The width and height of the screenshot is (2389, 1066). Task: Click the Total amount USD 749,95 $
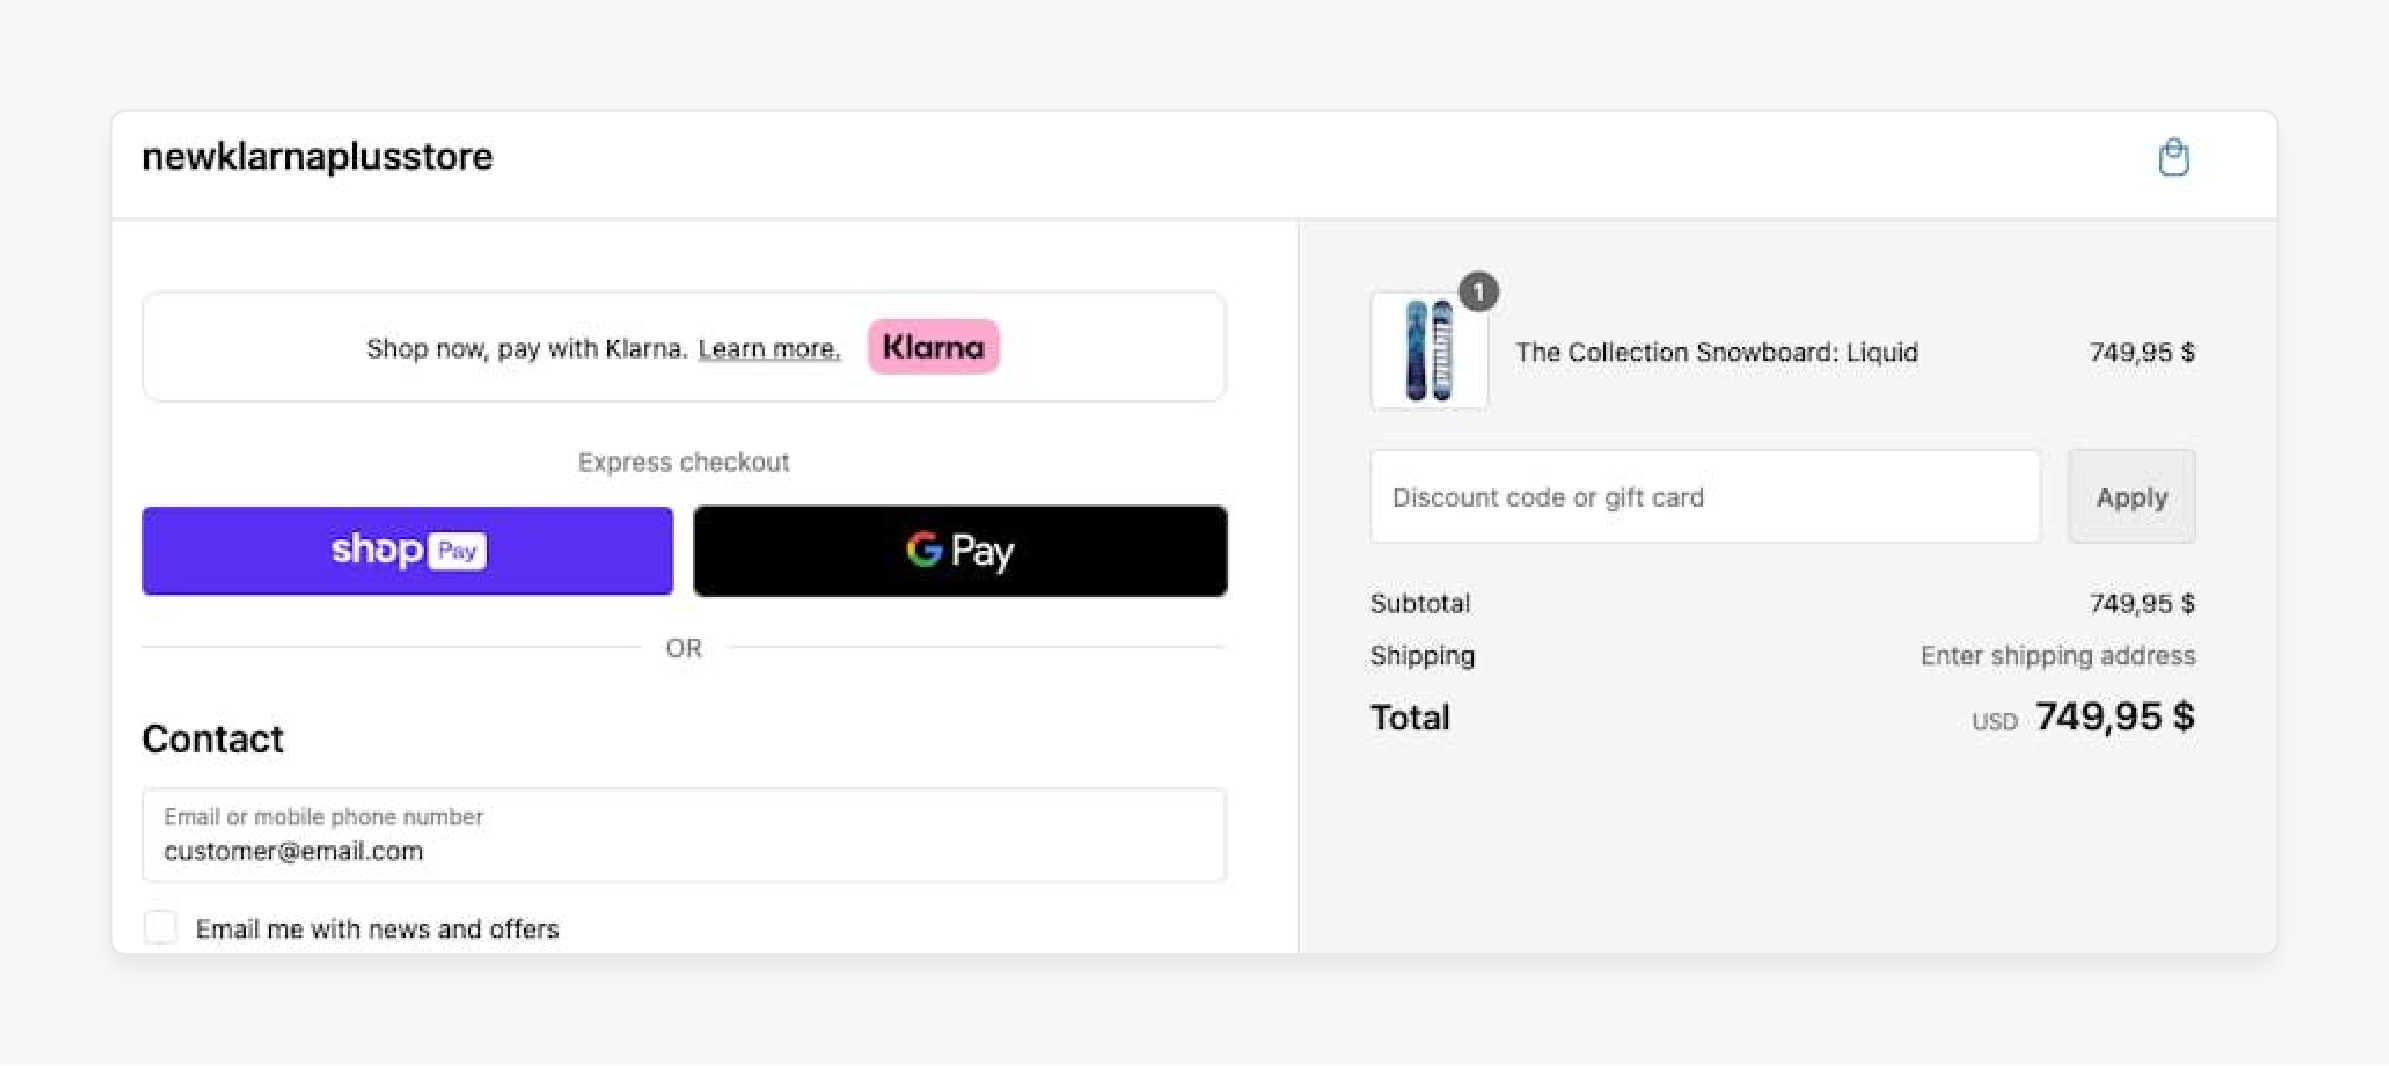coord(2083,717)
